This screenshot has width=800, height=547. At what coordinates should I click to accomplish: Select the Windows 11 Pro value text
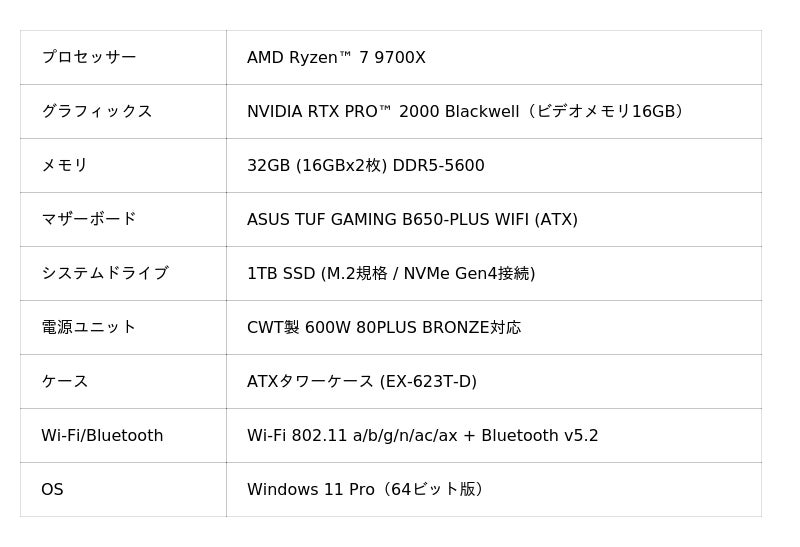[x=311, y=490]
